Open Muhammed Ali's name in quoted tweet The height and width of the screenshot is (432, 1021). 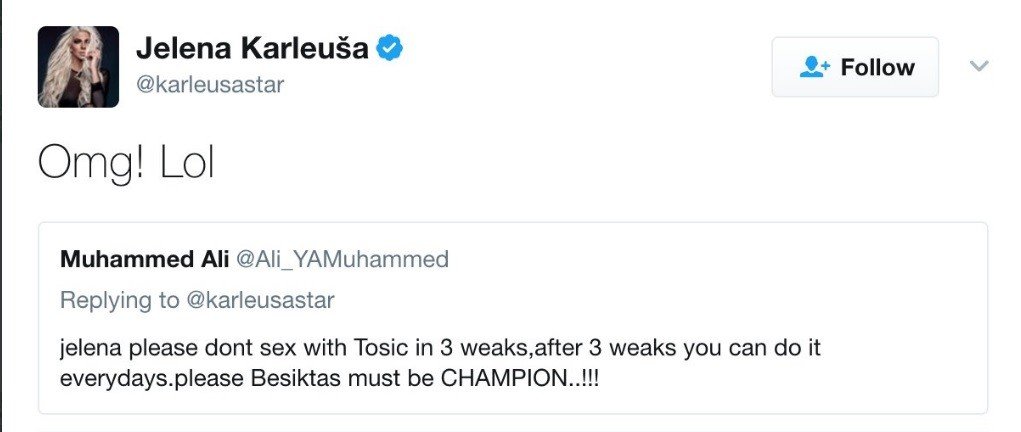point(145,259)
